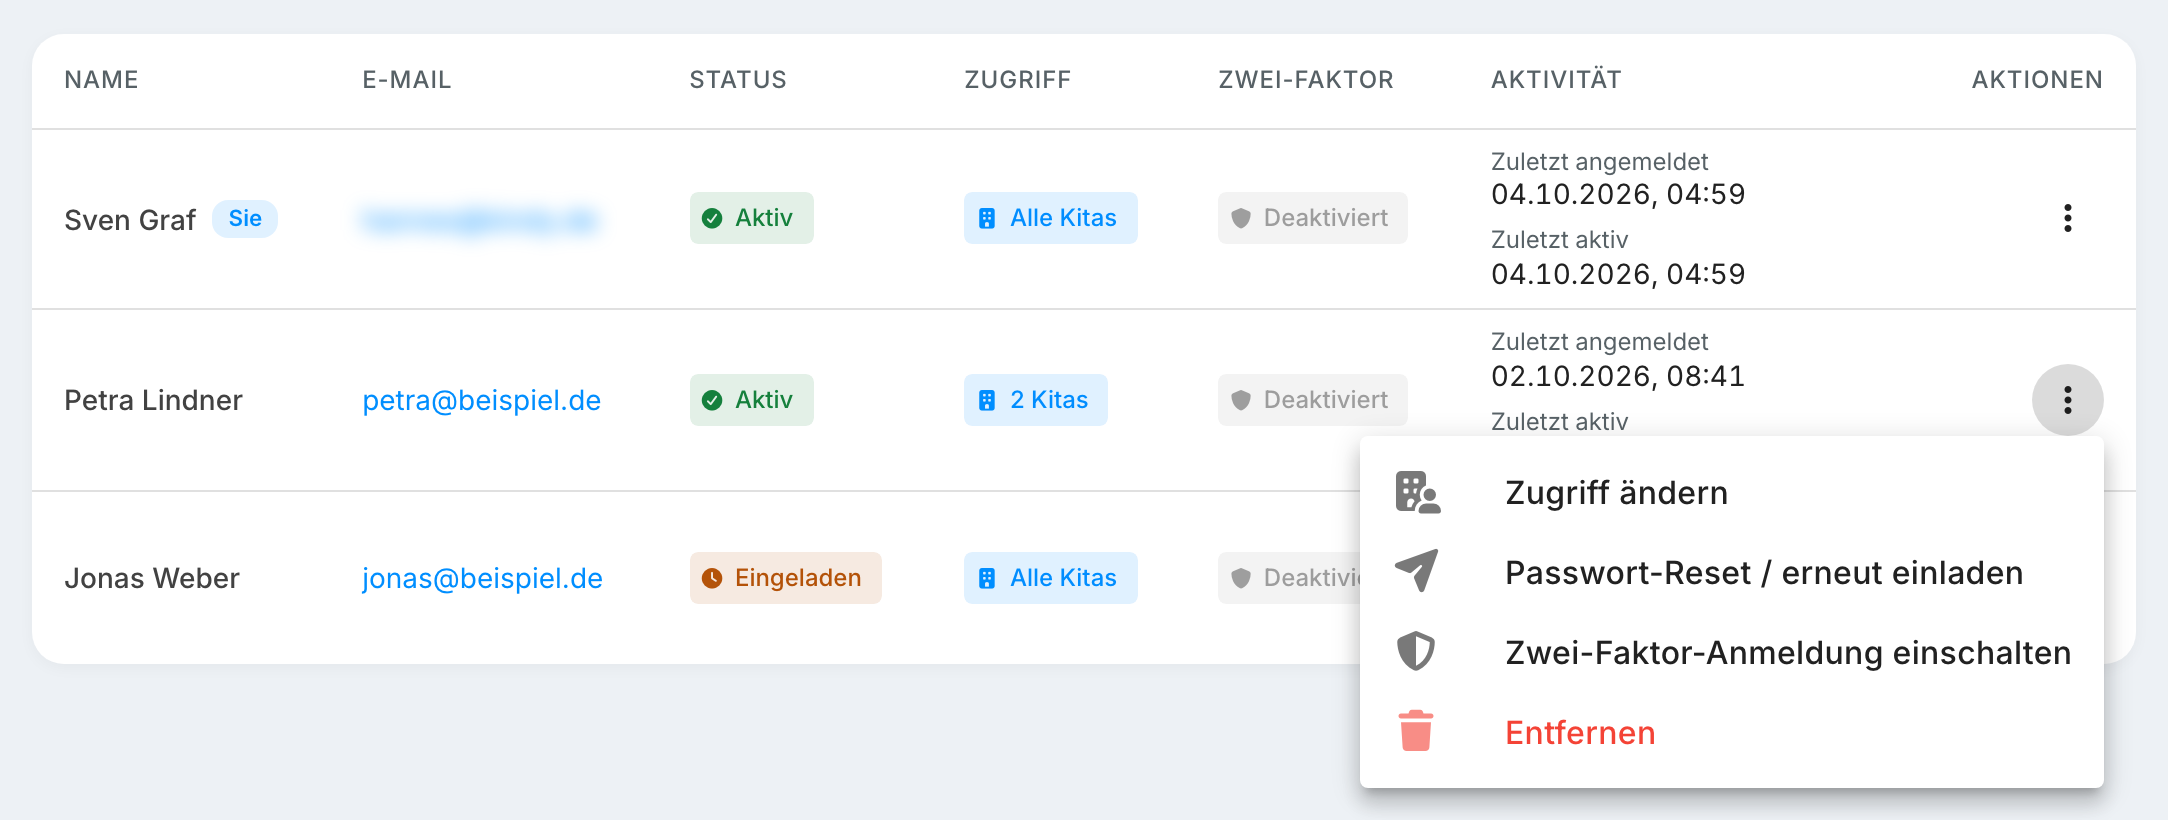Click the ZUGRIFF column header
Image resolution: width=2168 pixels, height=820 pixels.
coord(1017,80)
